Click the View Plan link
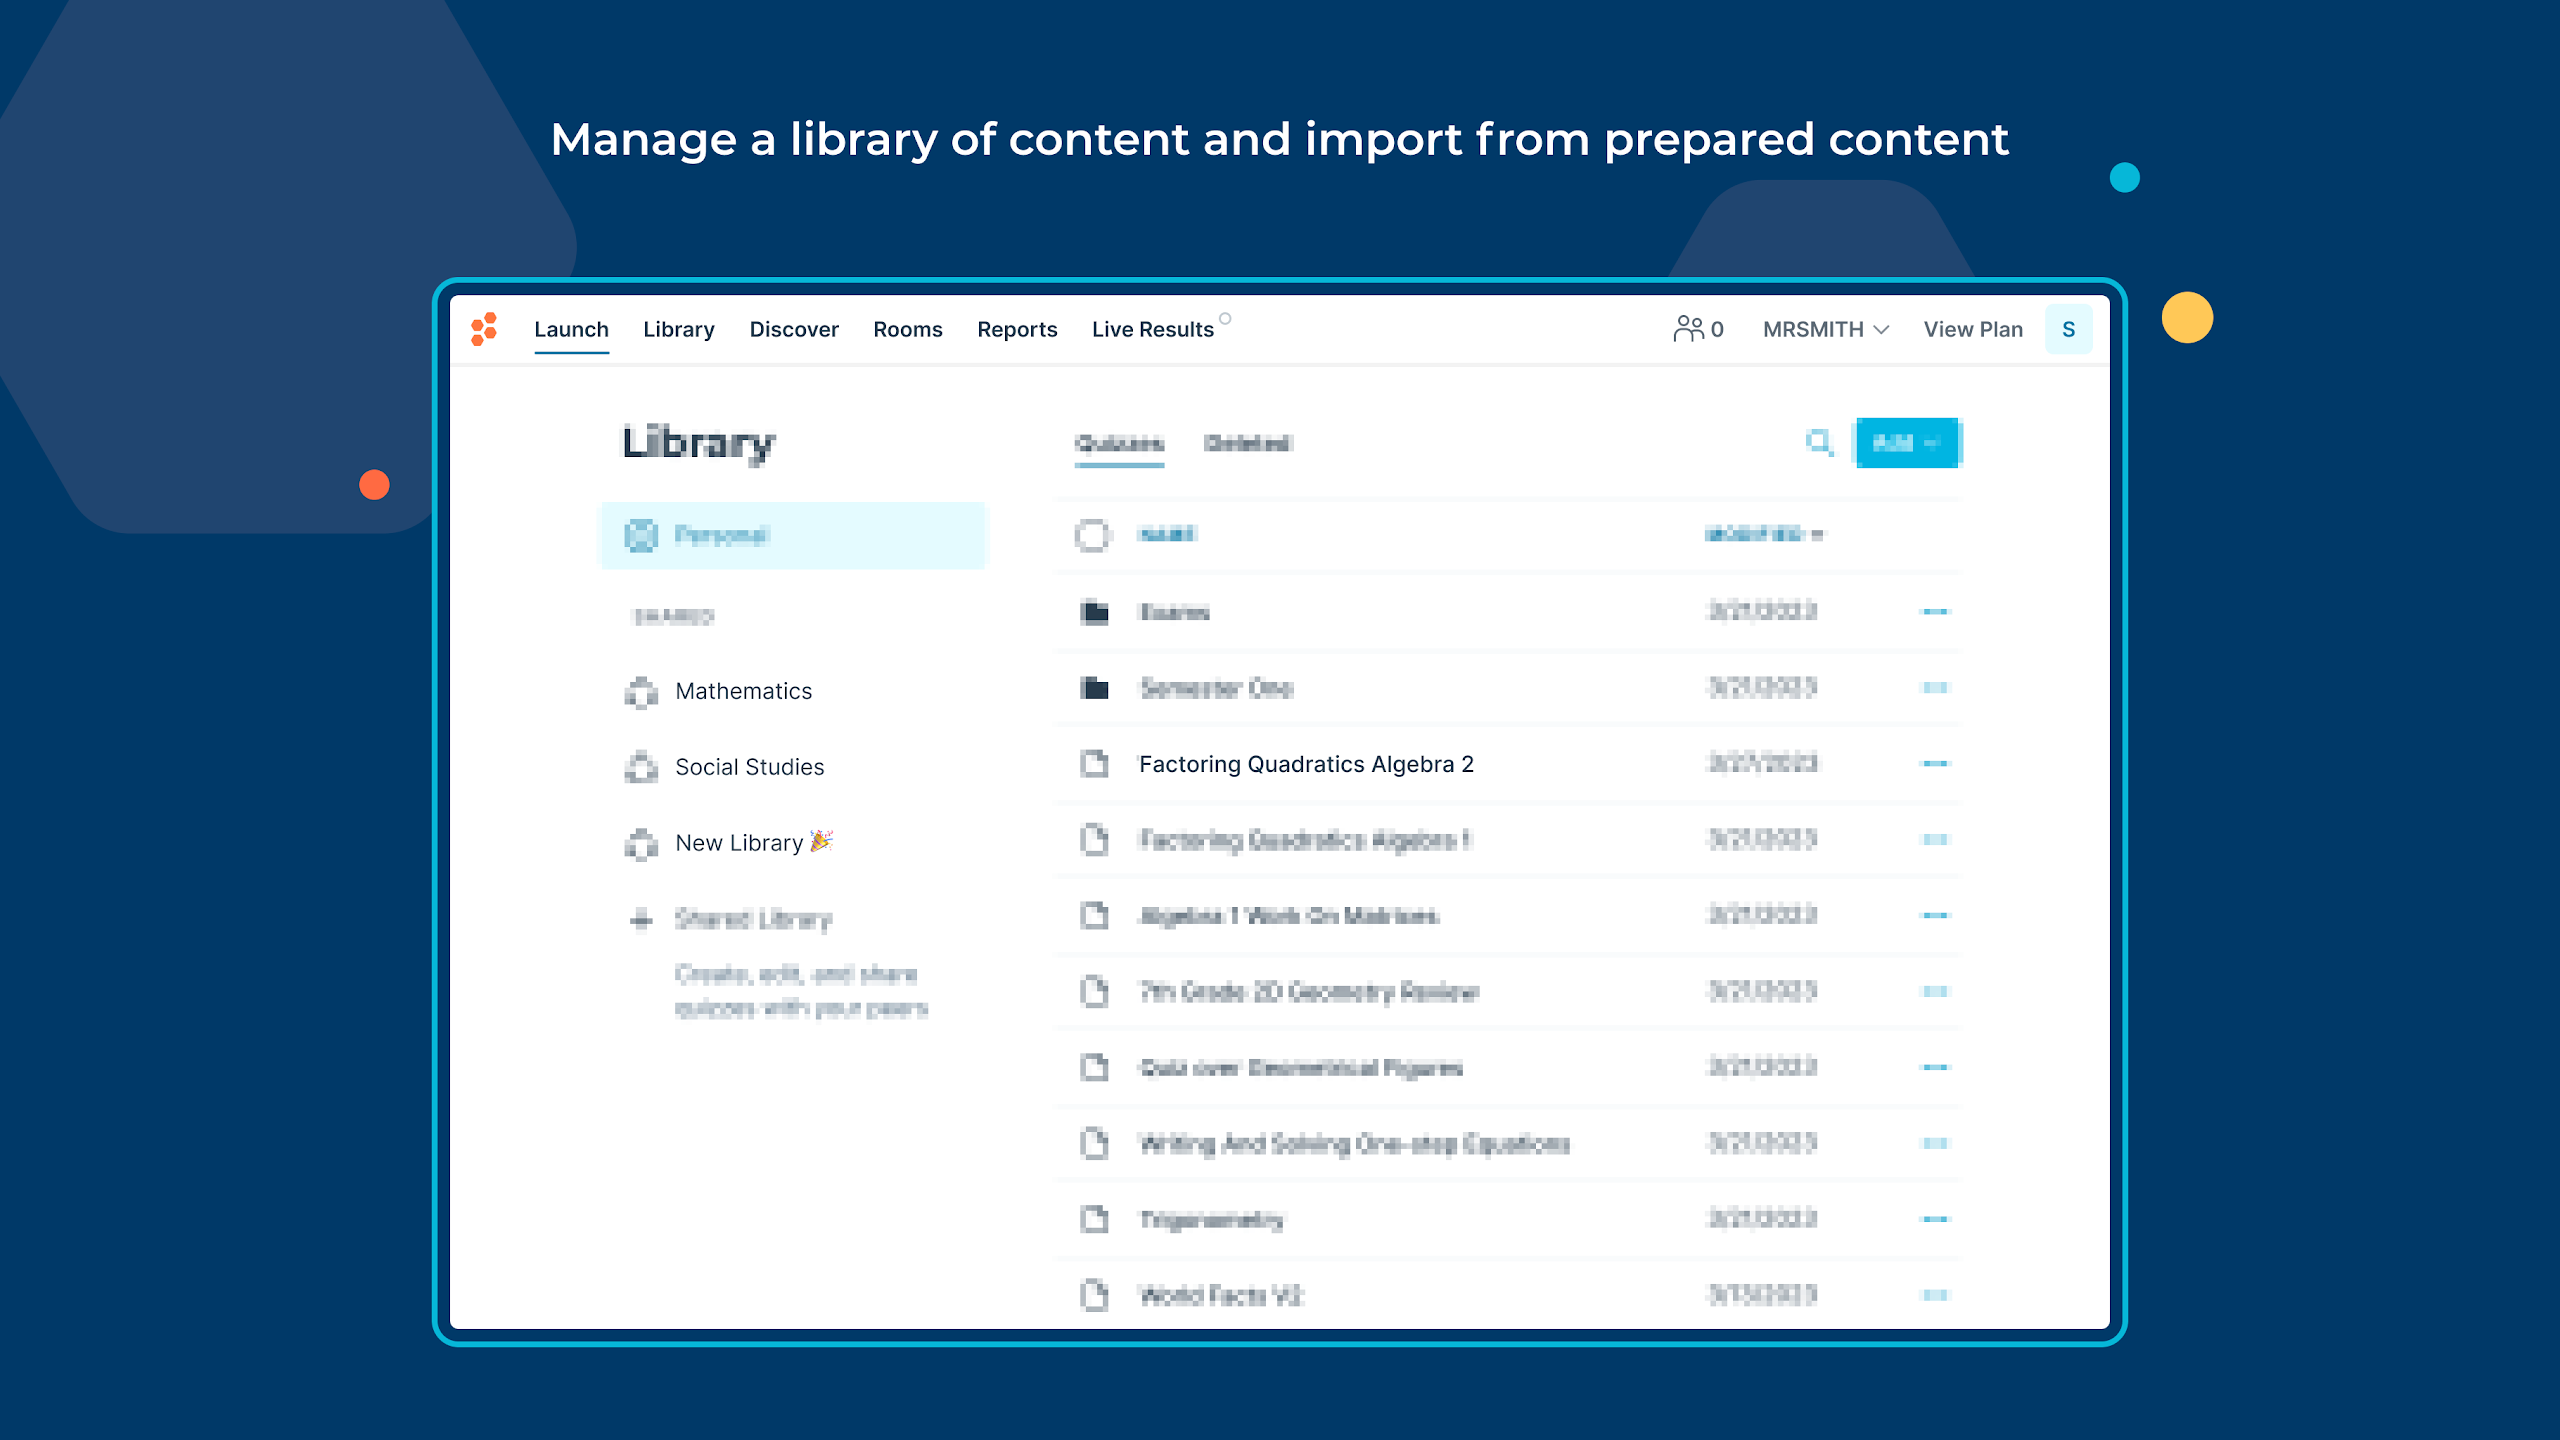 pyautogui.click(x=1973, y=329)
